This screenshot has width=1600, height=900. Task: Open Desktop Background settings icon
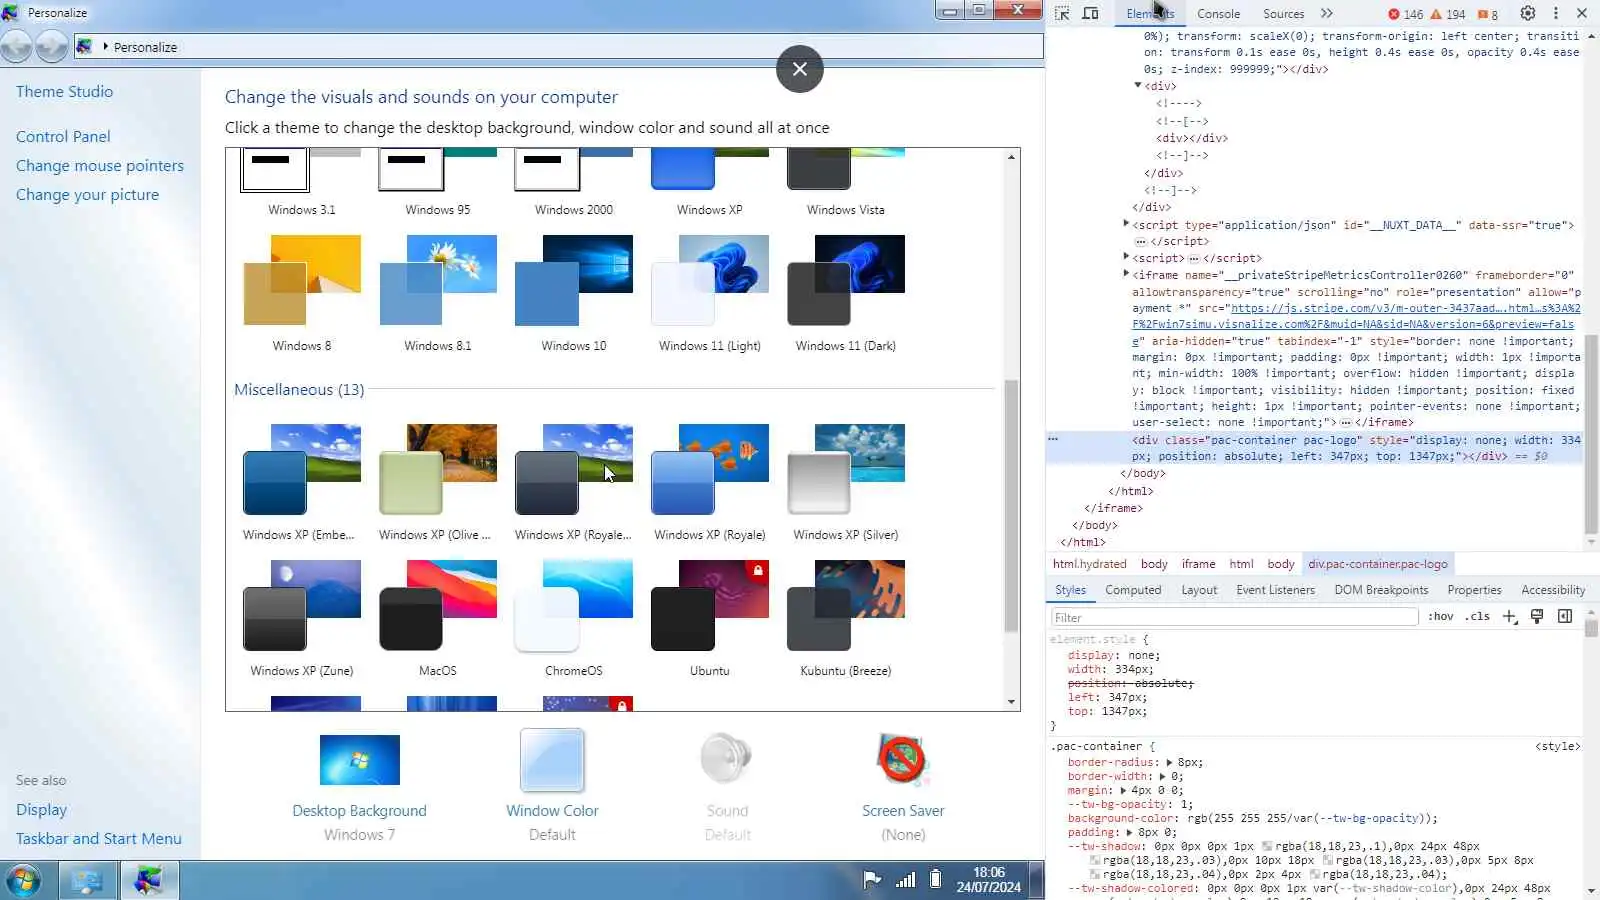pos(360,760)
